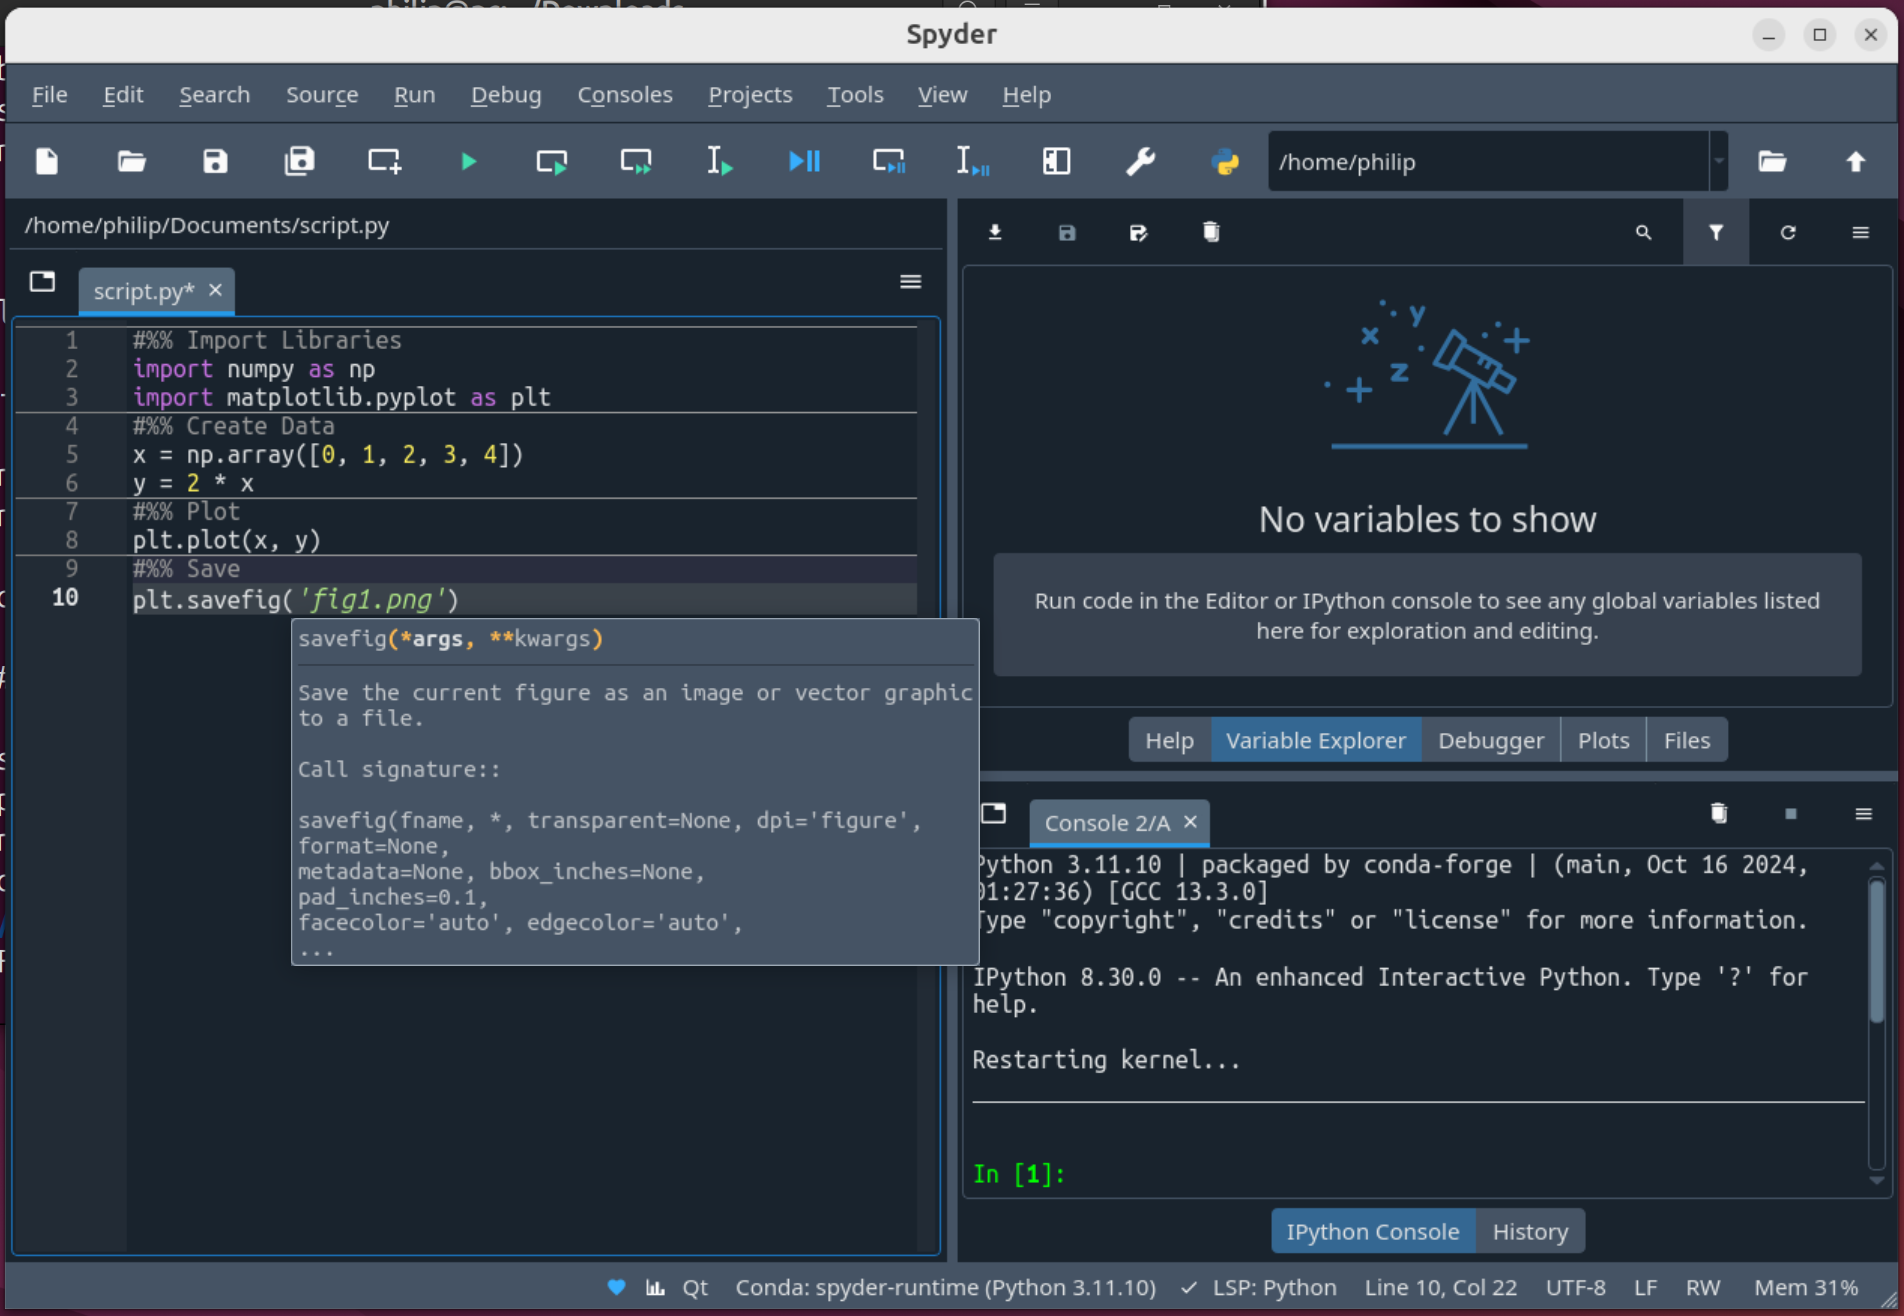Run the current cell icon
Image resolution: width=1904 pixels, height=1316 pixels.
552,161
